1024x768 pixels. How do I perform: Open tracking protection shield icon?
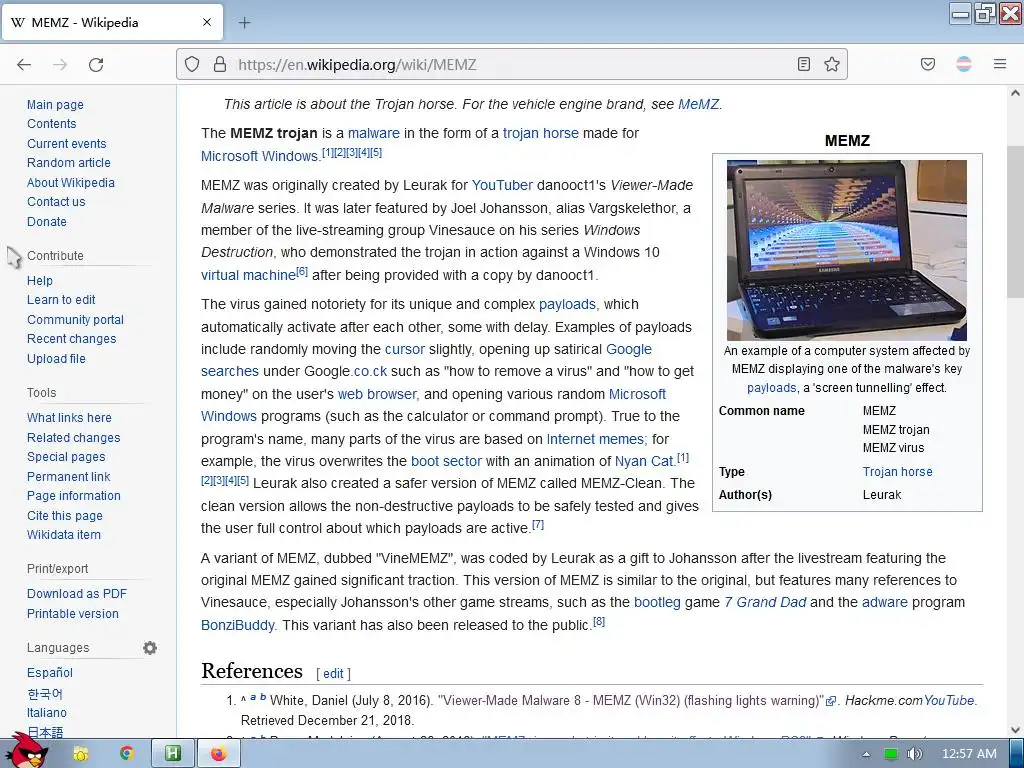191,64
